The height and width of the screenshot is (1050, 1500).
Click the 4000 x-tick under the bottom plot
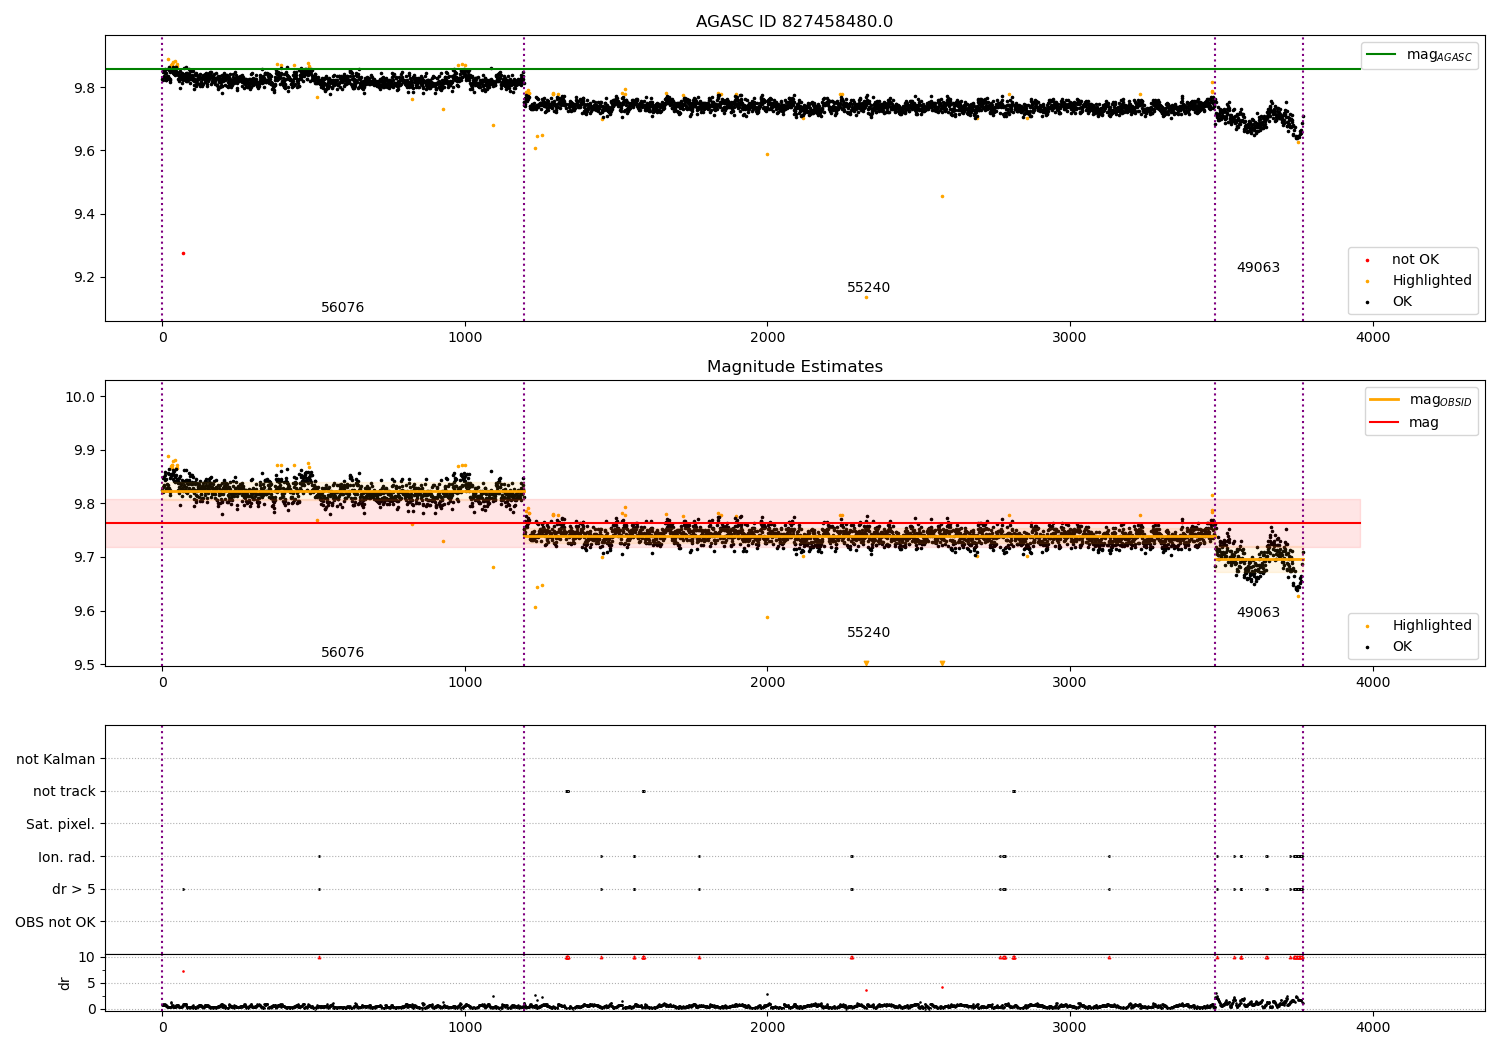(x=1372, y=1028)
